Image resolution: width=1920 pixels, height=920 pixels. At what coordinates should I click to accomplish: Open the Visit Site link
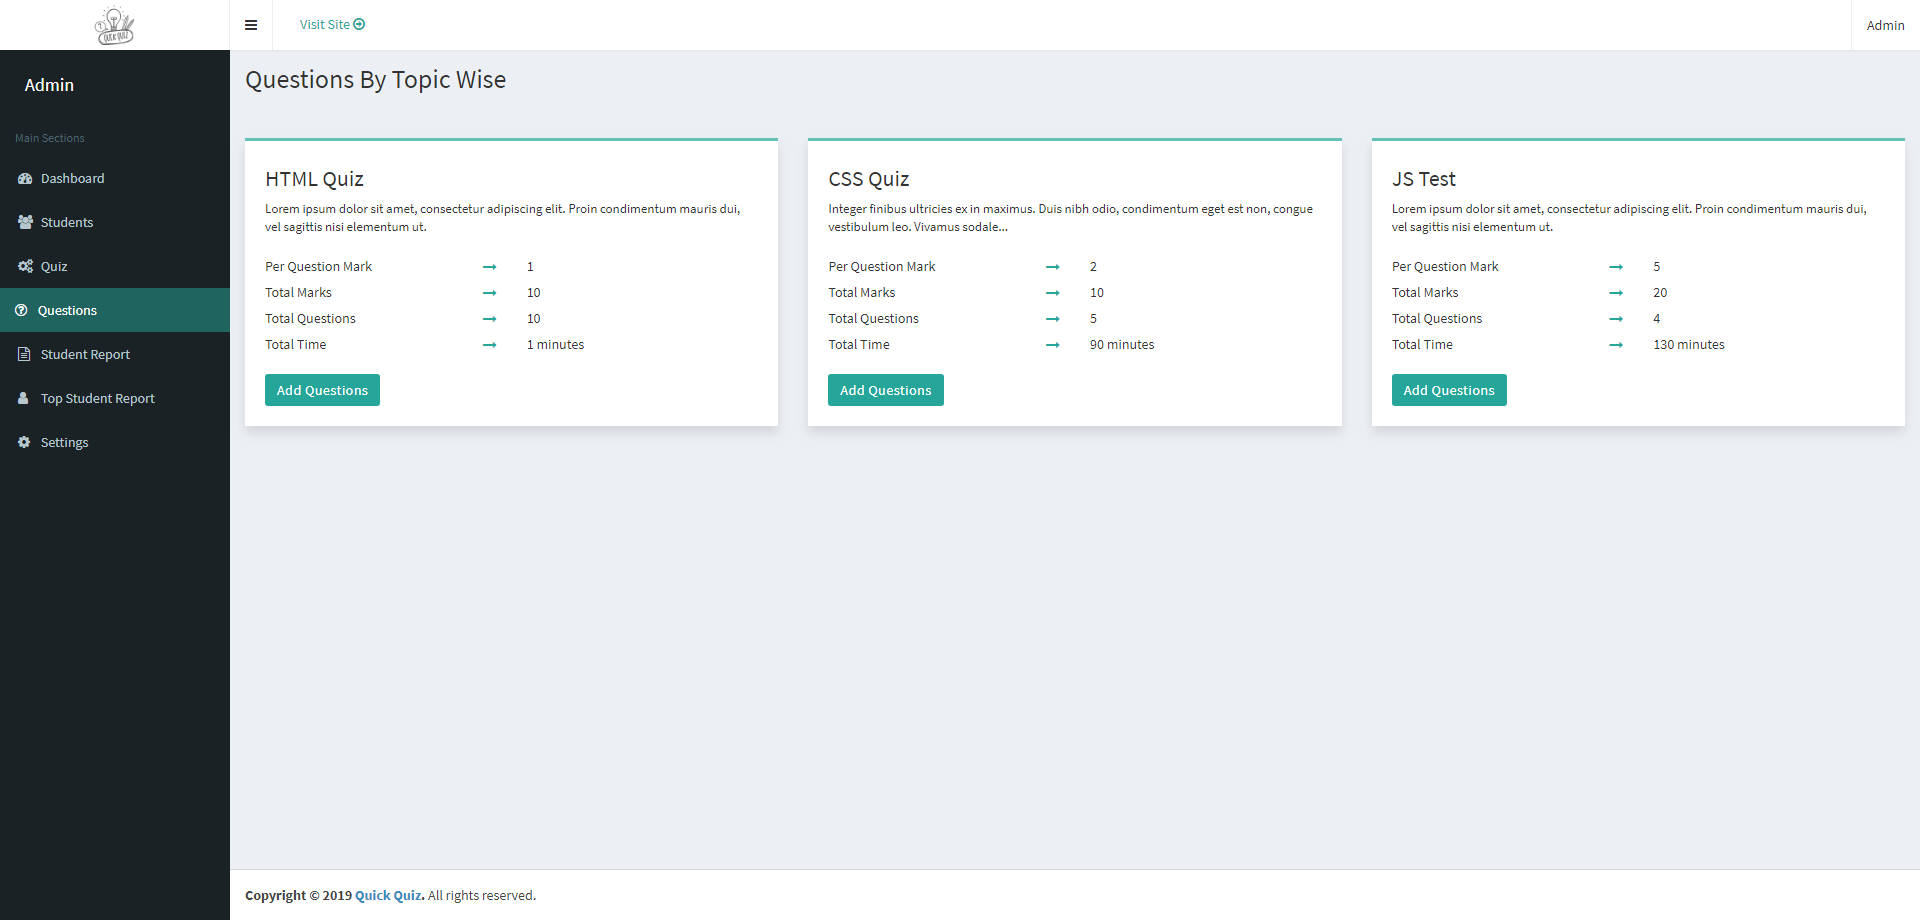point(325,24)
